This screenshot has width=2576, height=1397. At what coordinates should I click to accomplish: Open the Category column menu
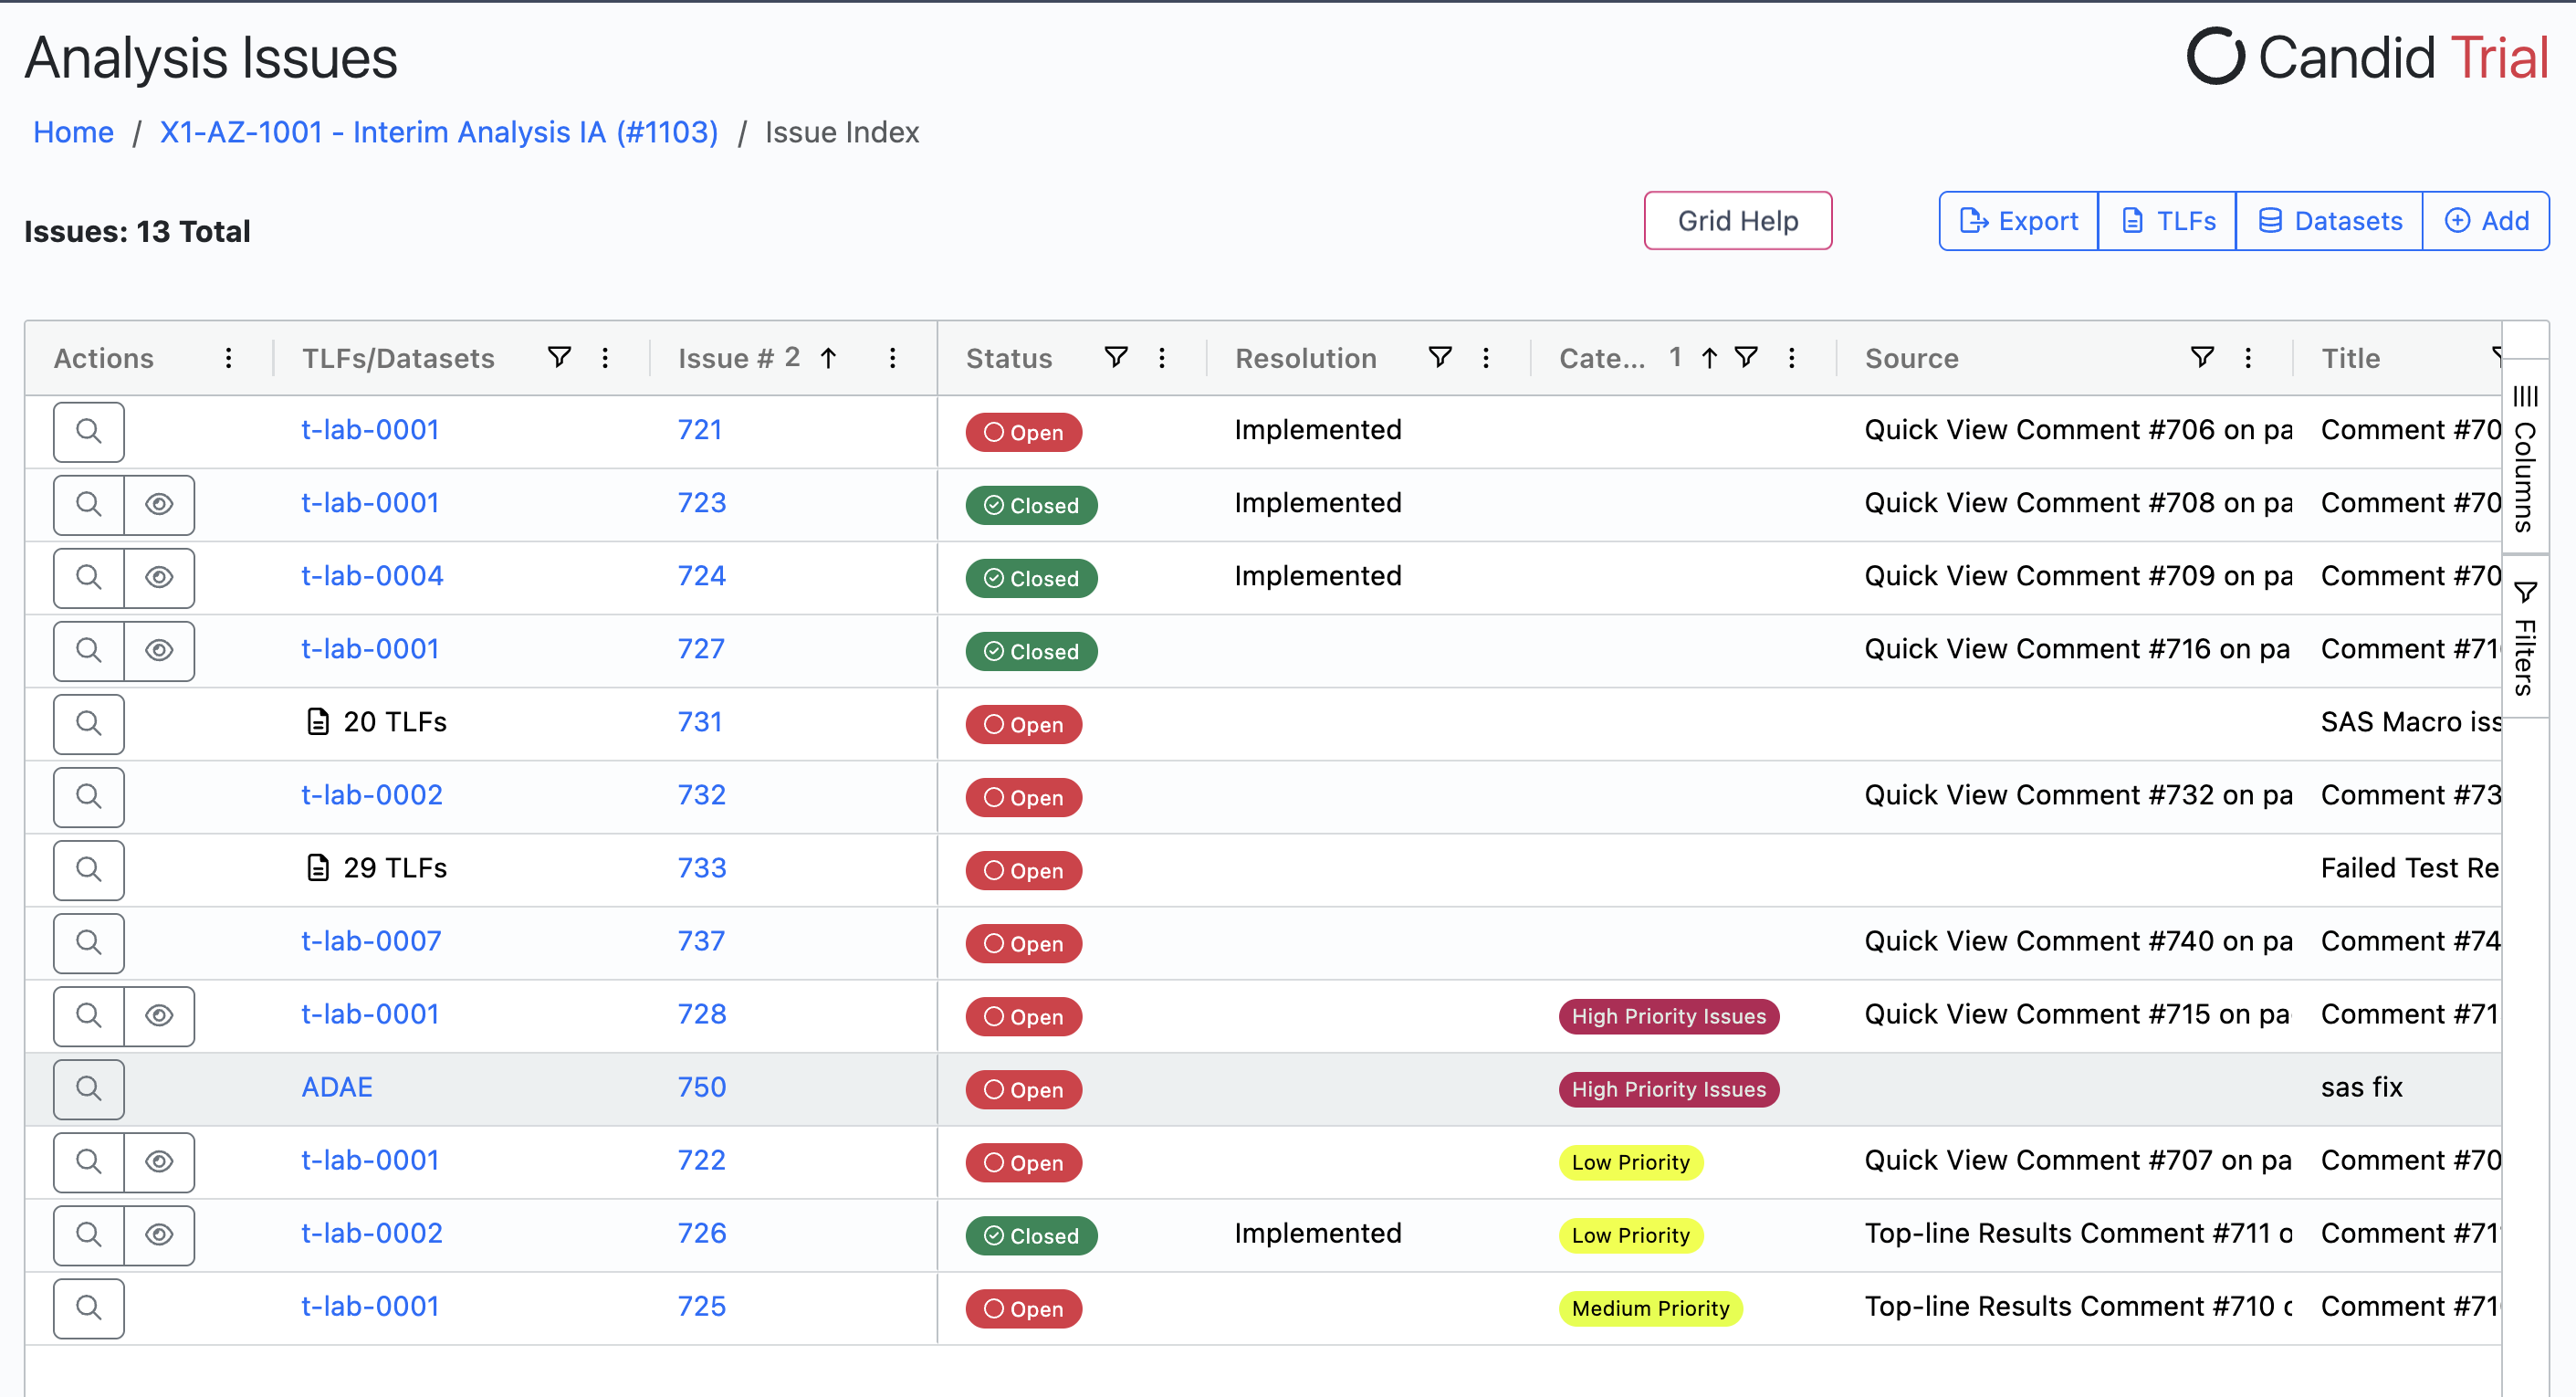click(1792, 358)
